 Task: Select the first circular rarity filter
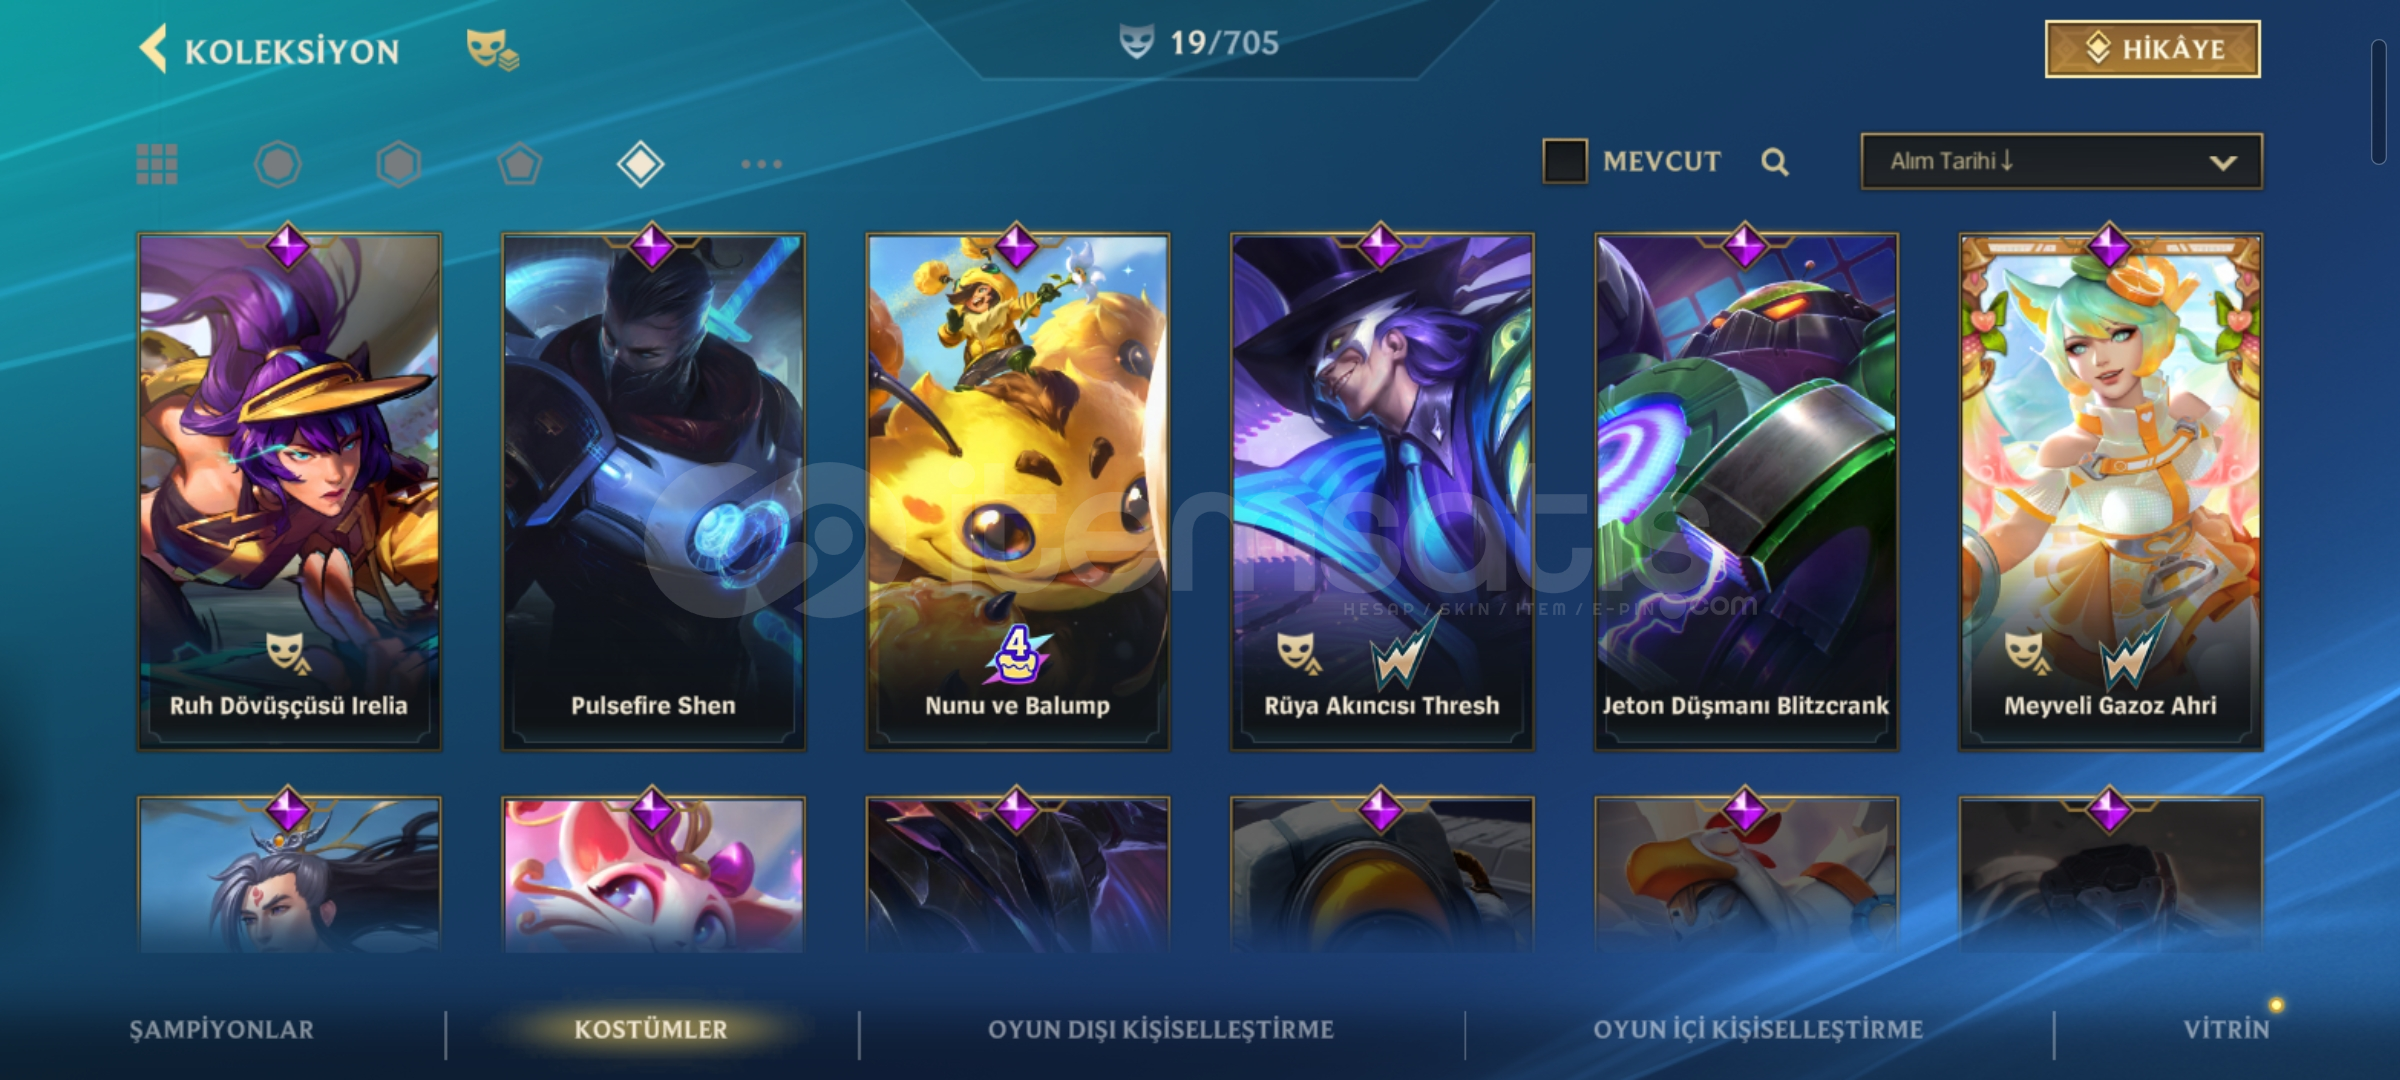278,164
